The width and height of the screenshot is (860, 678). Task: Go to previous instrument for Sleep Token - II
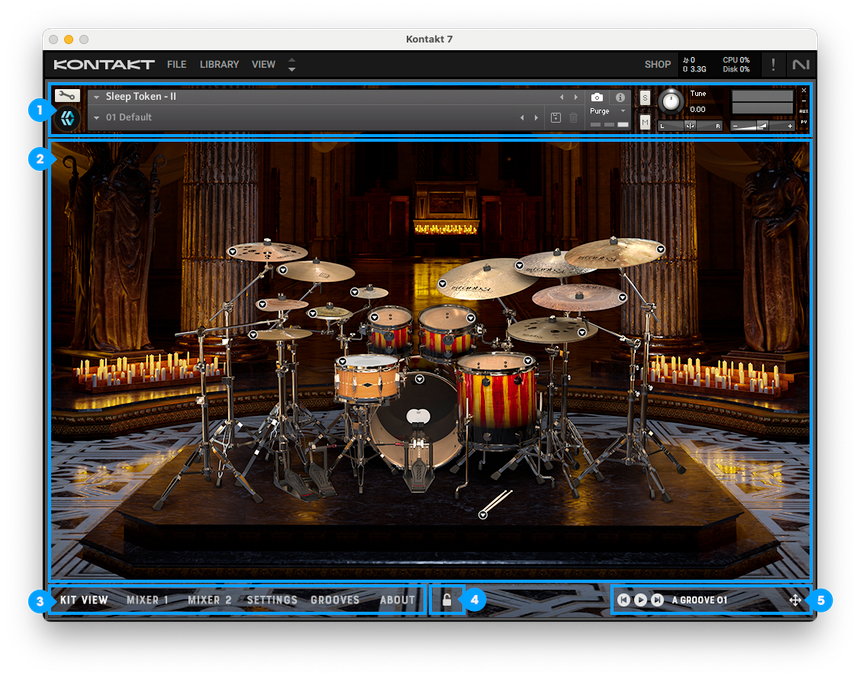click(562, 97)
